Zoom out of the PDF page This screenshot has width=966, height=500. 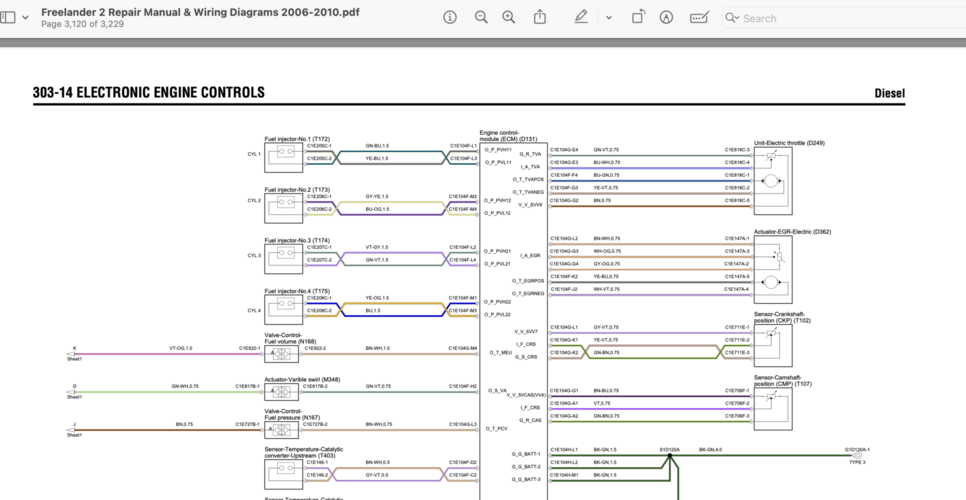(481, 17)
